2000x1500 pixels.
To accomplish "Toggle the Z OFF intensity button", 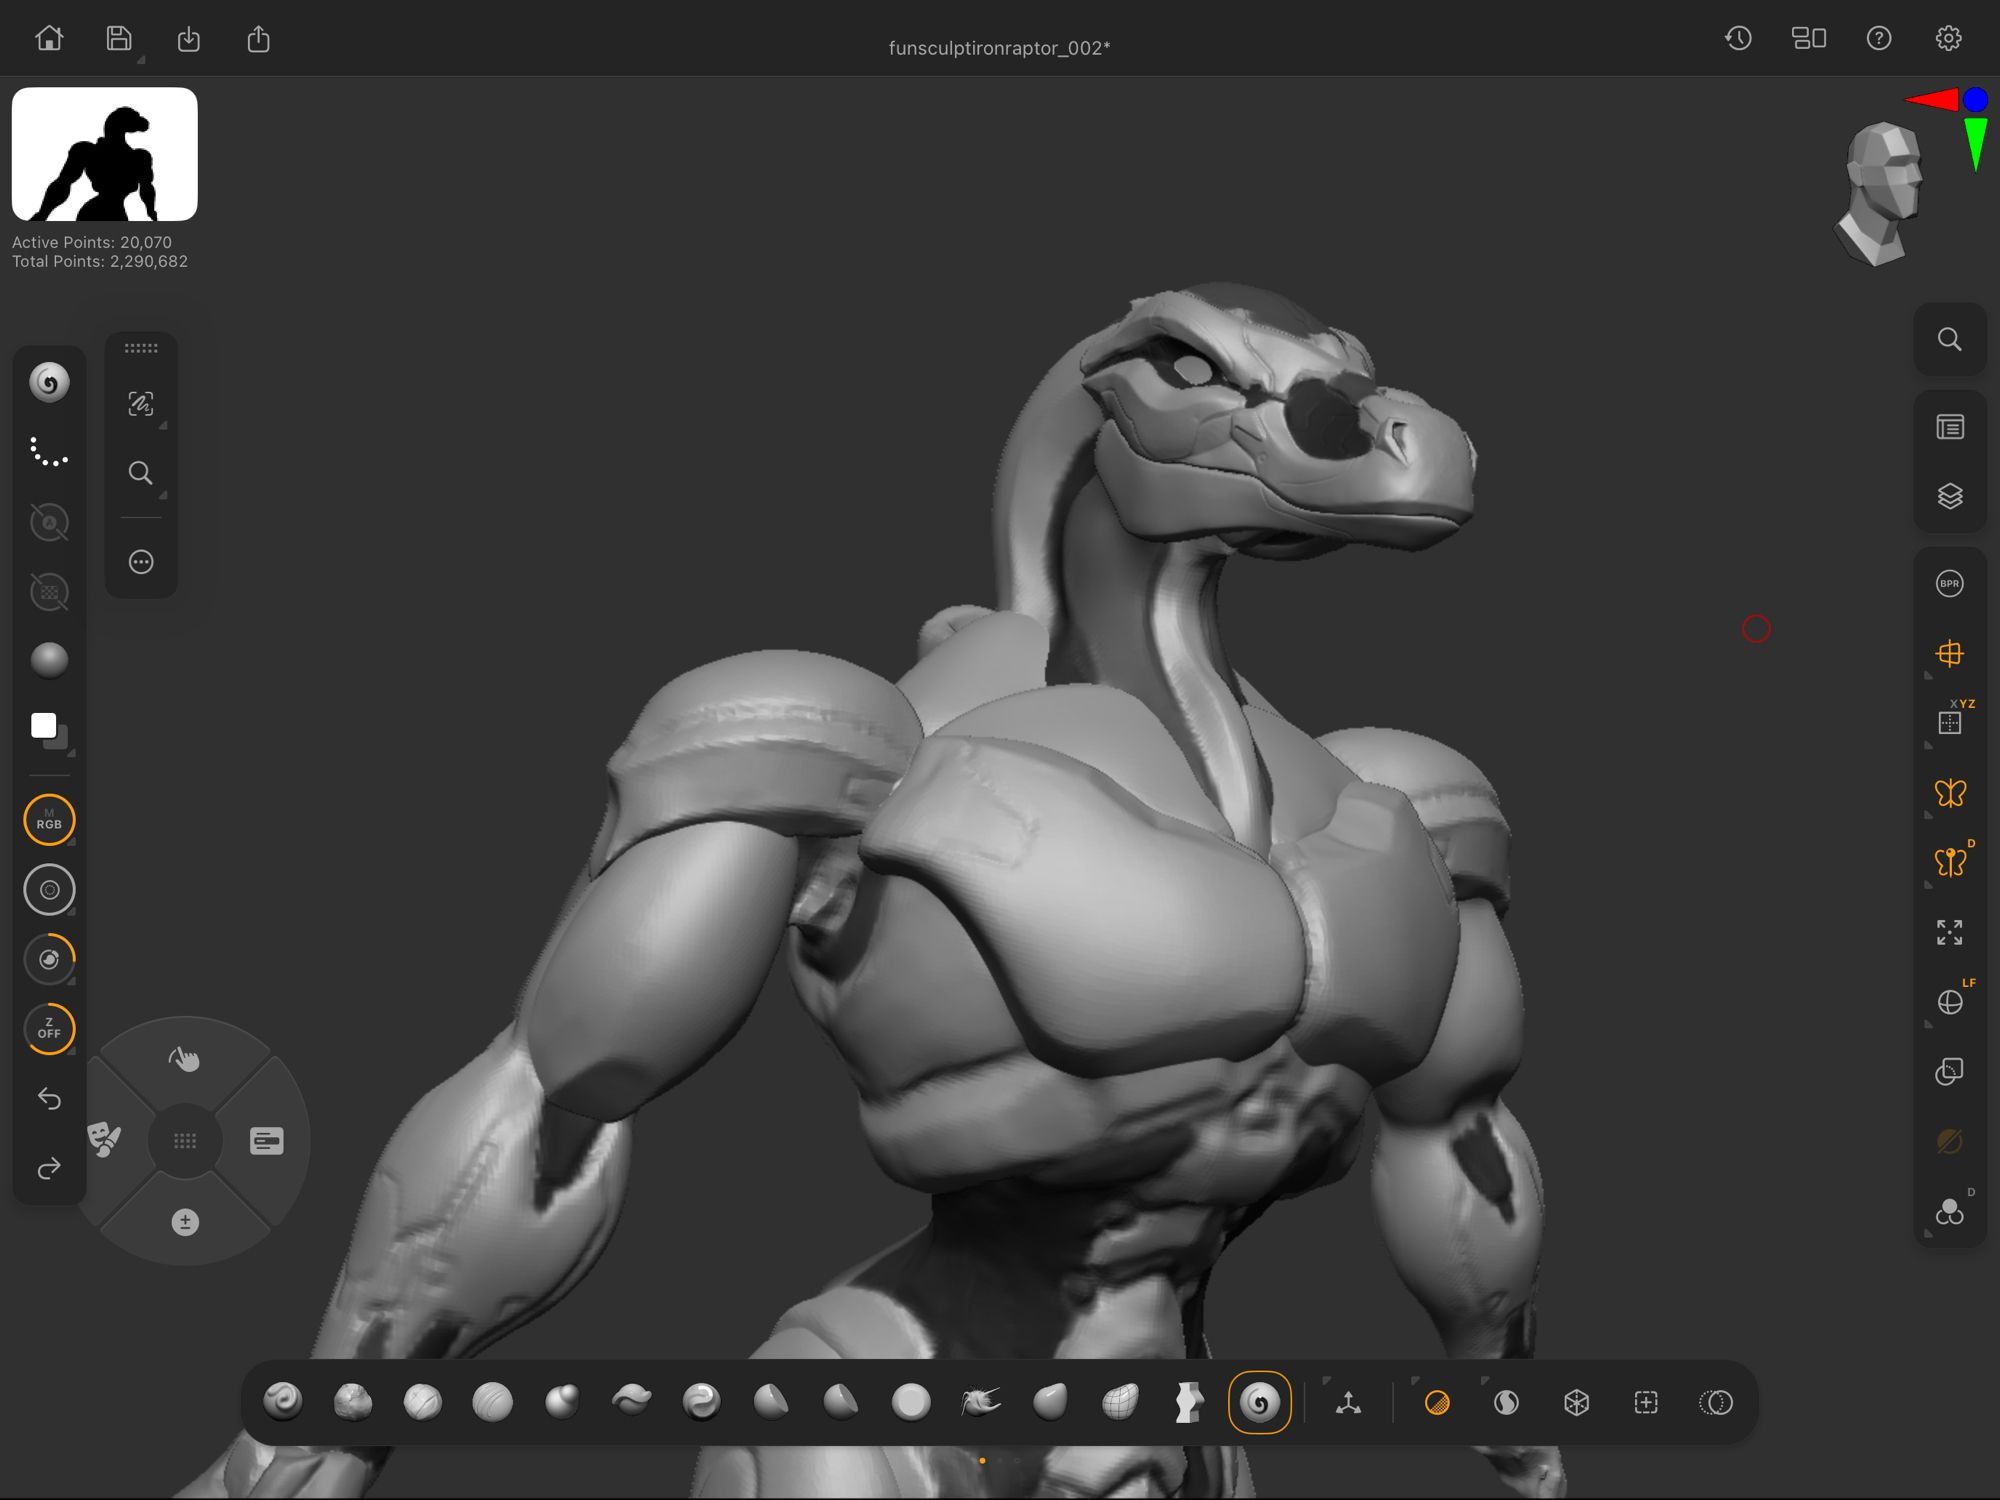I will tap(49, 1029).
